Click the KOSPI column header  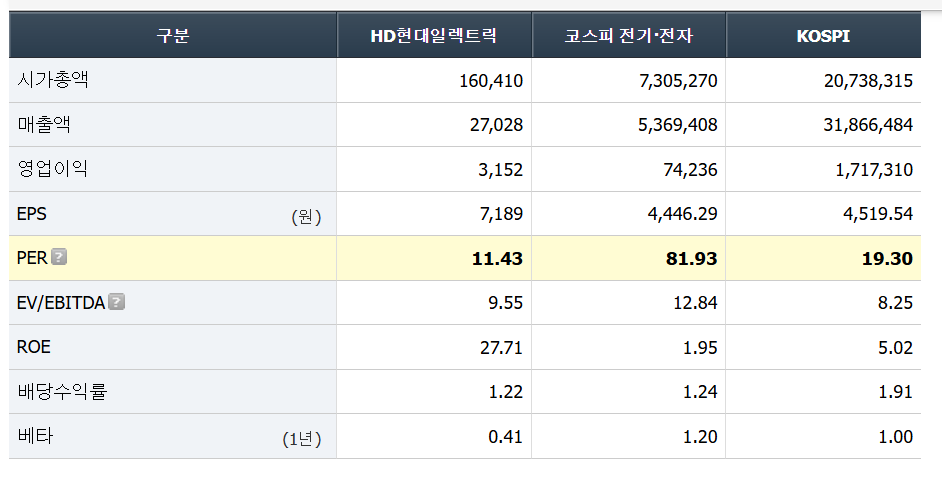click(x=823, y=35)
